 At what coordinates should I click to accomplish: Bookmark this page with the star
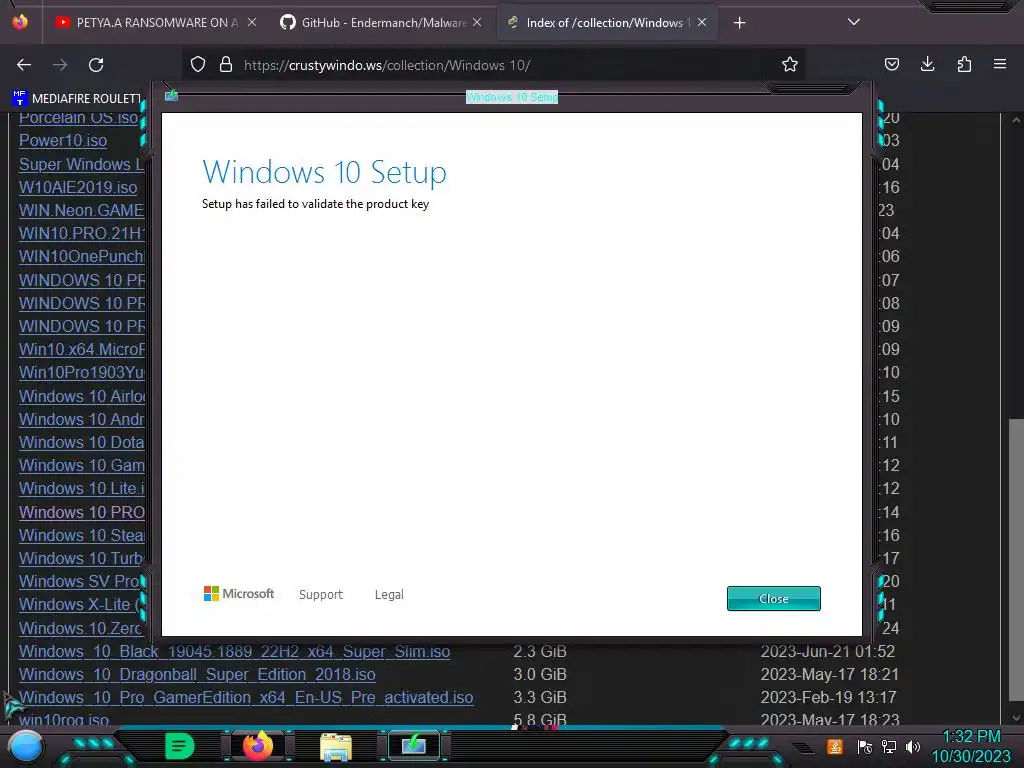(x=790, y=64)
